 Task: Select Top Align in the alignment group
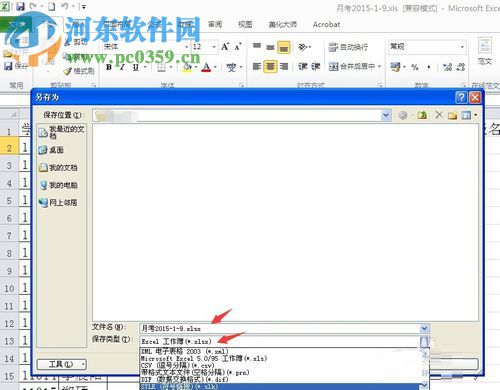coord(257,47)
